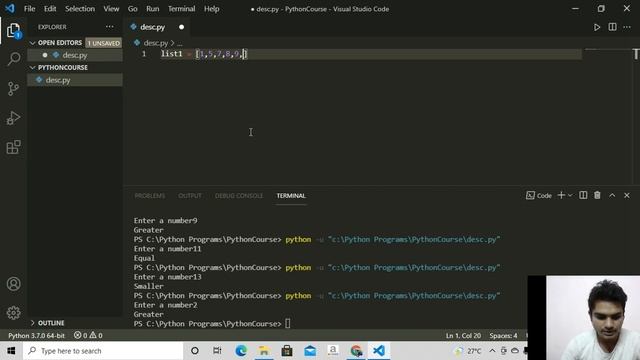This screenshot has width=640, height=360.
Task: Open the weather 27°C tray widget
Action: tap(468, 351)
